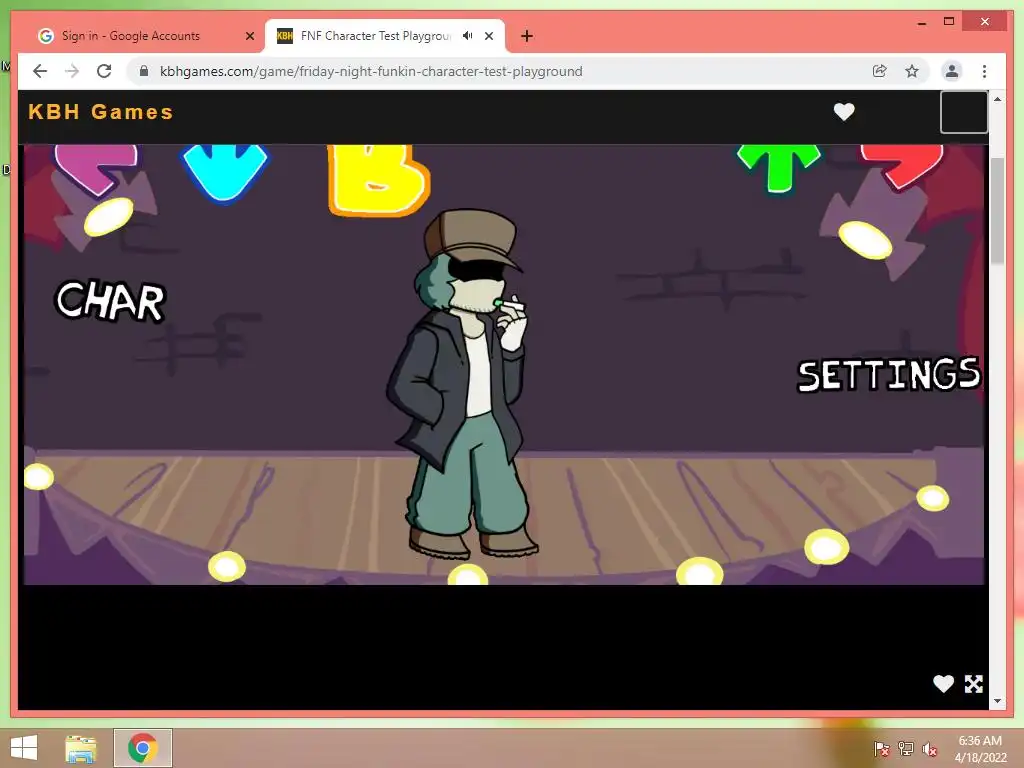
Task: Open network icon in system tray
Action: tap(905, 749)
